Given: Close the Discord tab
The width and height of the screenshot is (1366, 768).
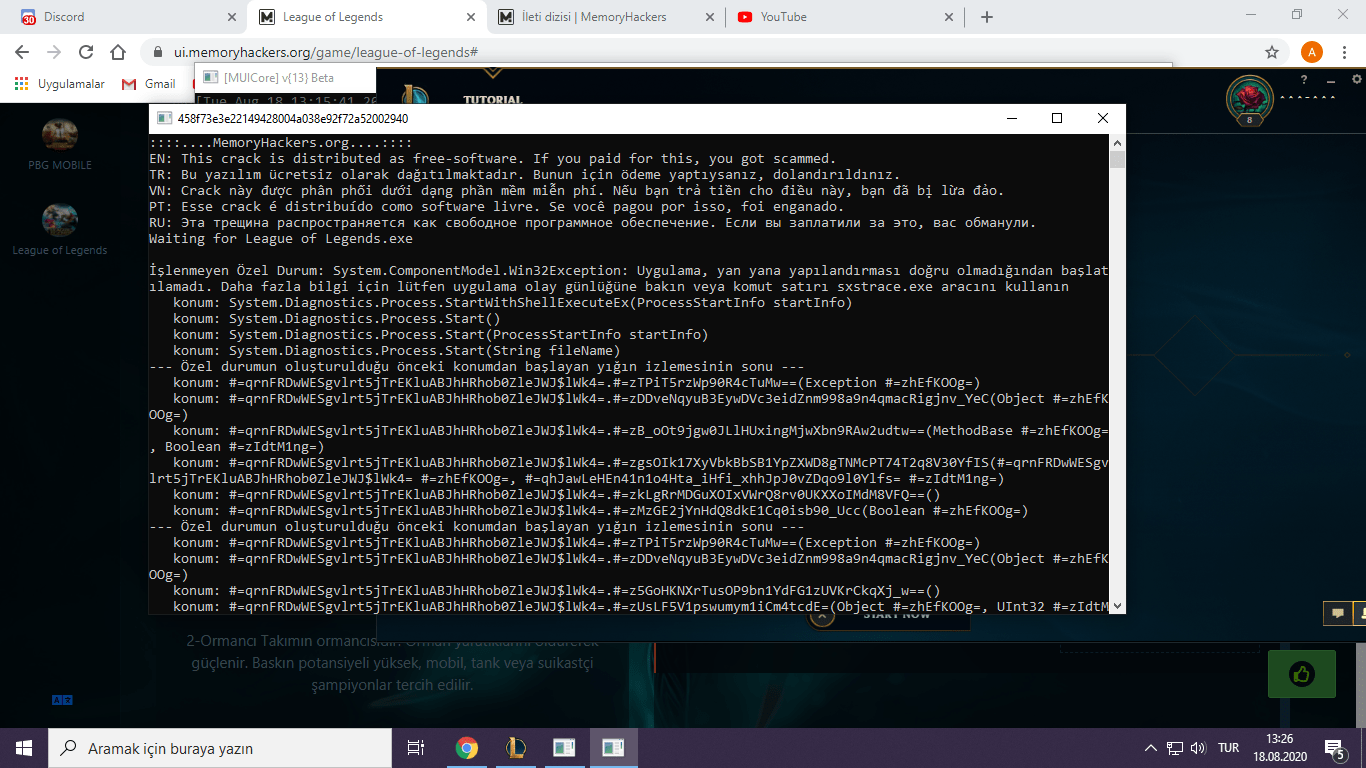Looking at the screenshot, I should tap(232, 17).
